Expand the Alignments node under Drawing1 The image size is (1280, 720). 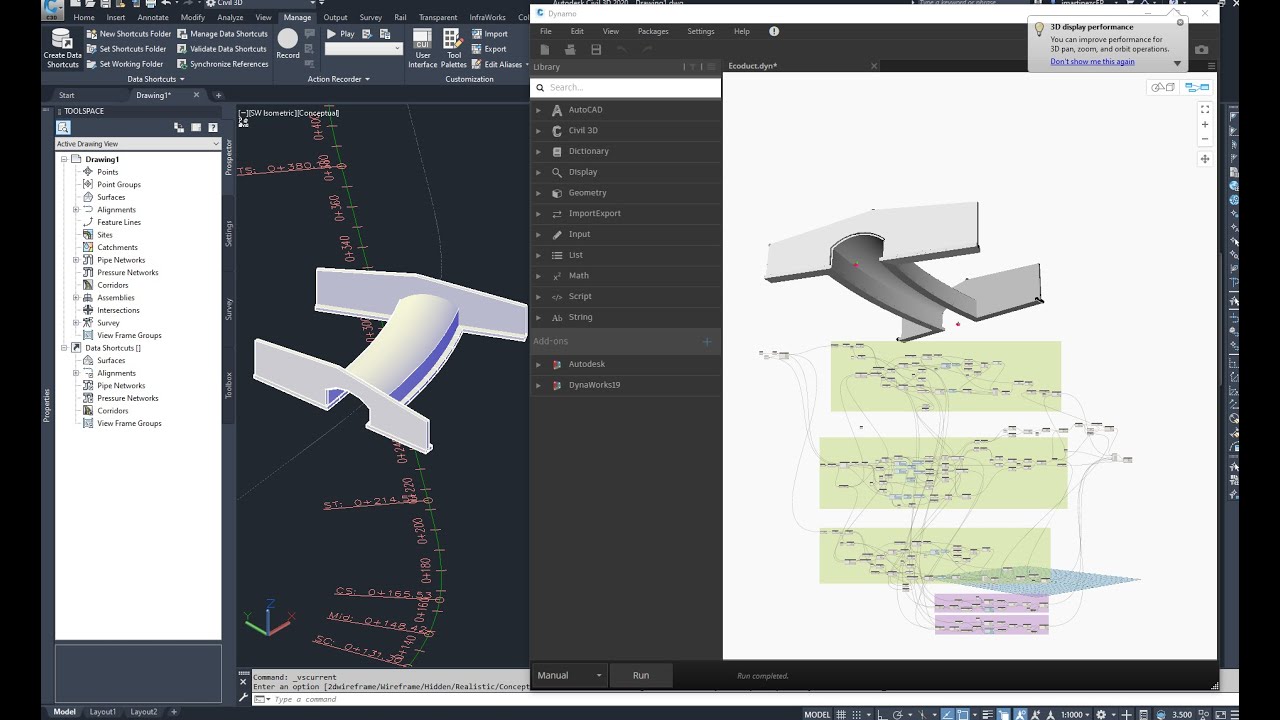76,210
